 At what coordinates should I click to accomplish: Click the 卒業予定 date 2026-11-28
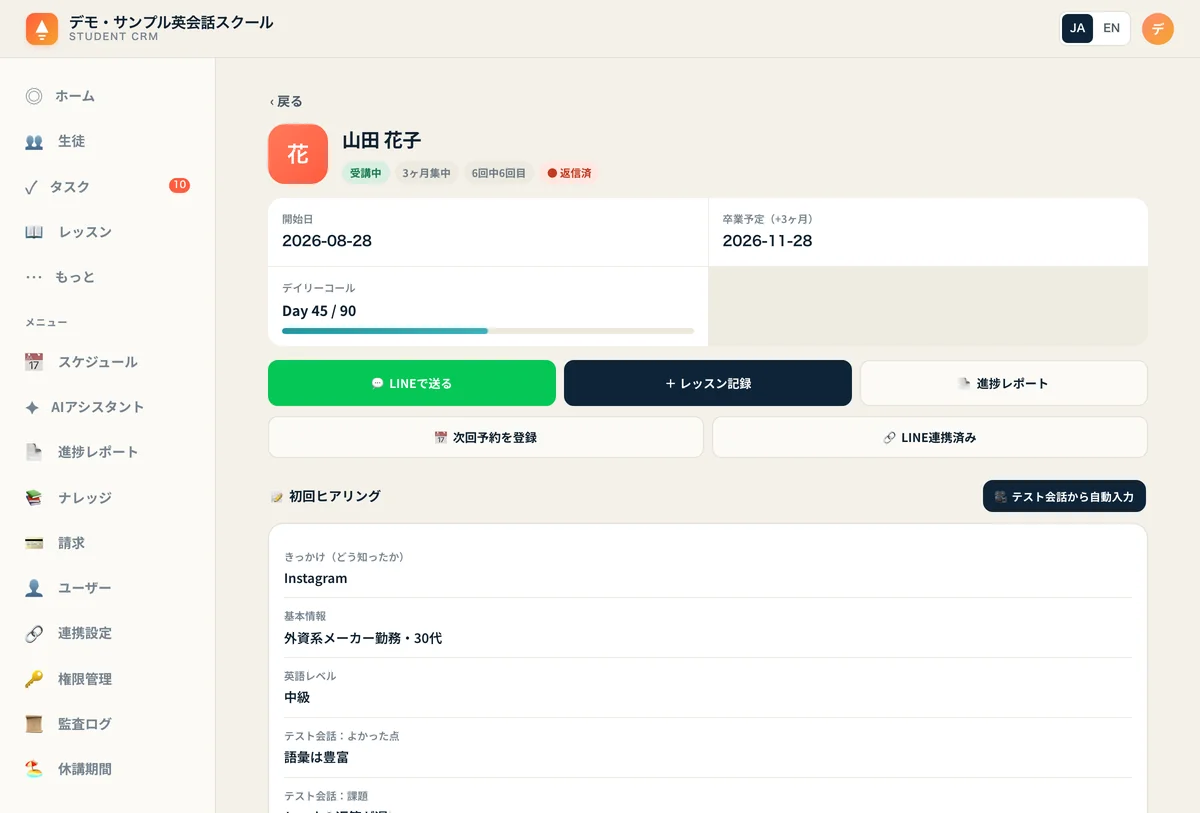tap(767, 241)
